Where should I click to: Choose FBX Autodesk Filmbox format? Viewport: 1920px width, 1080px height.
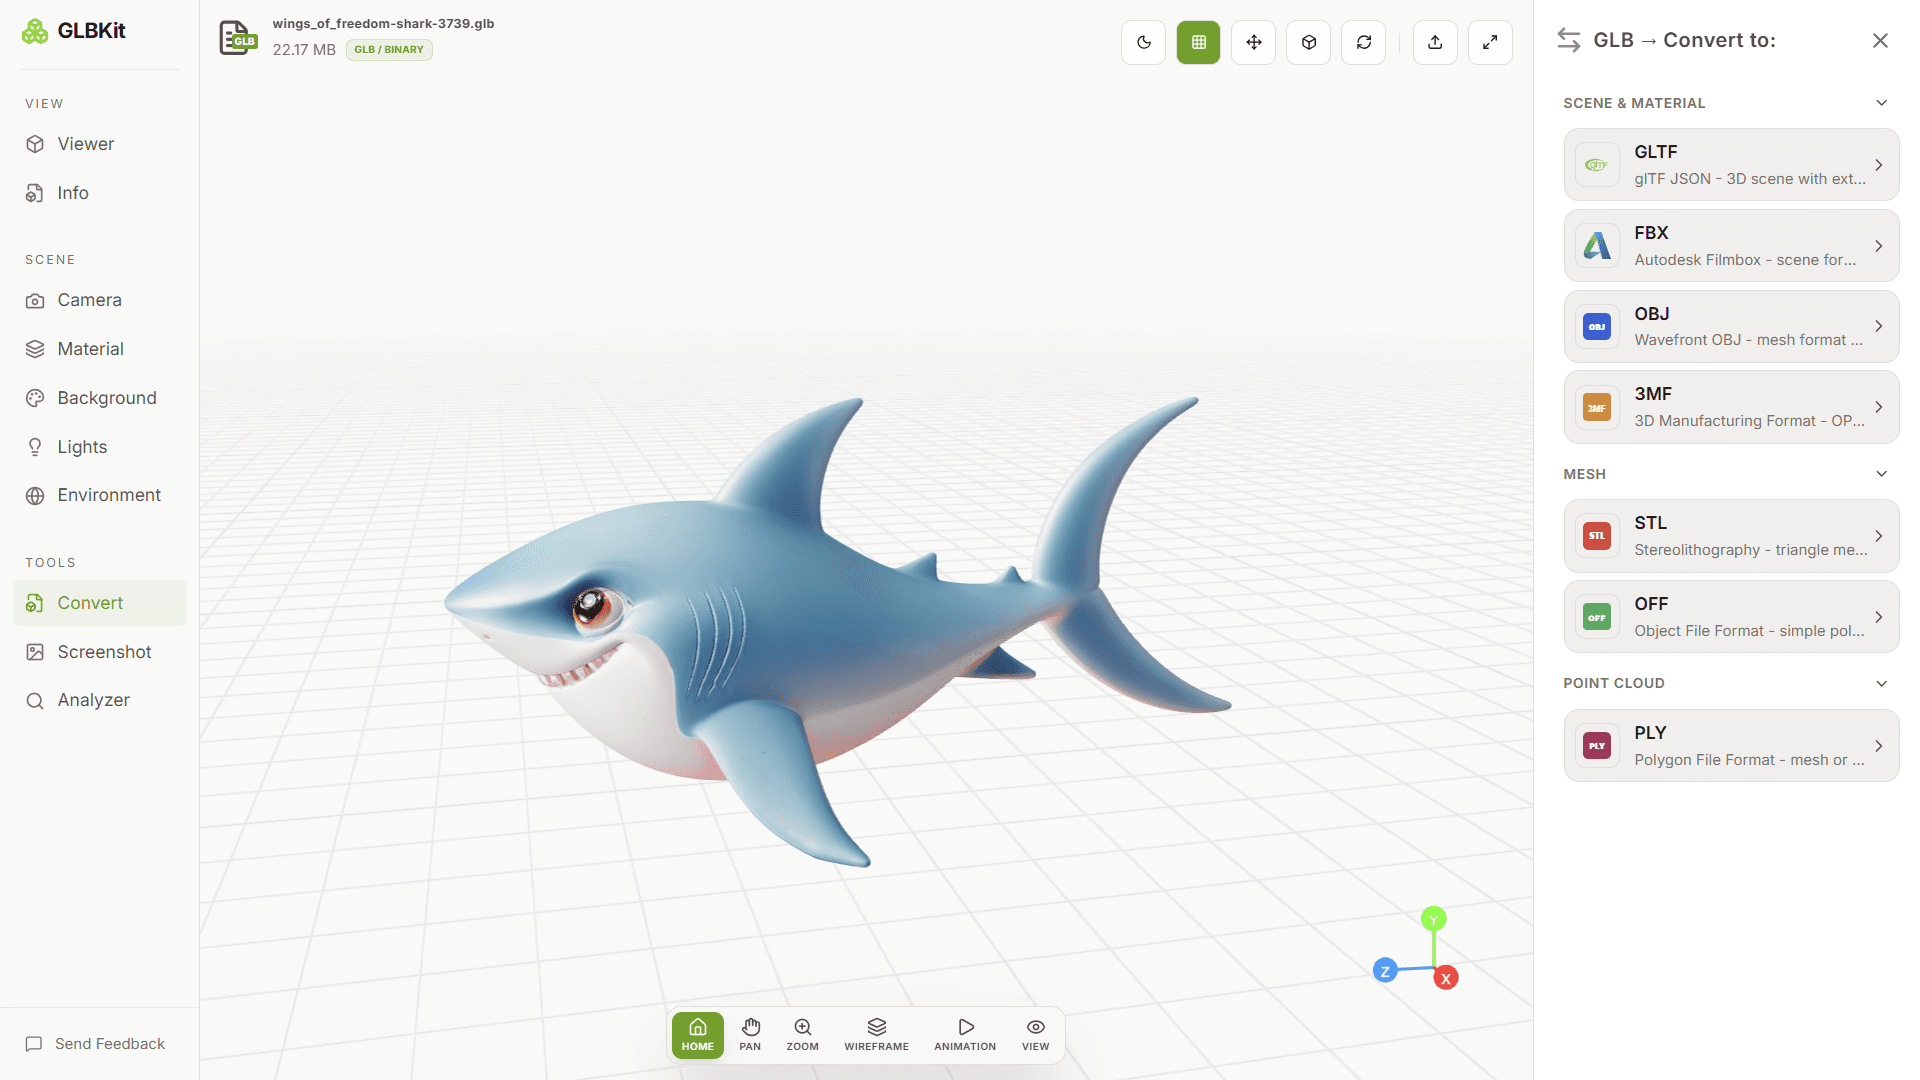[x=1731, y=246]
